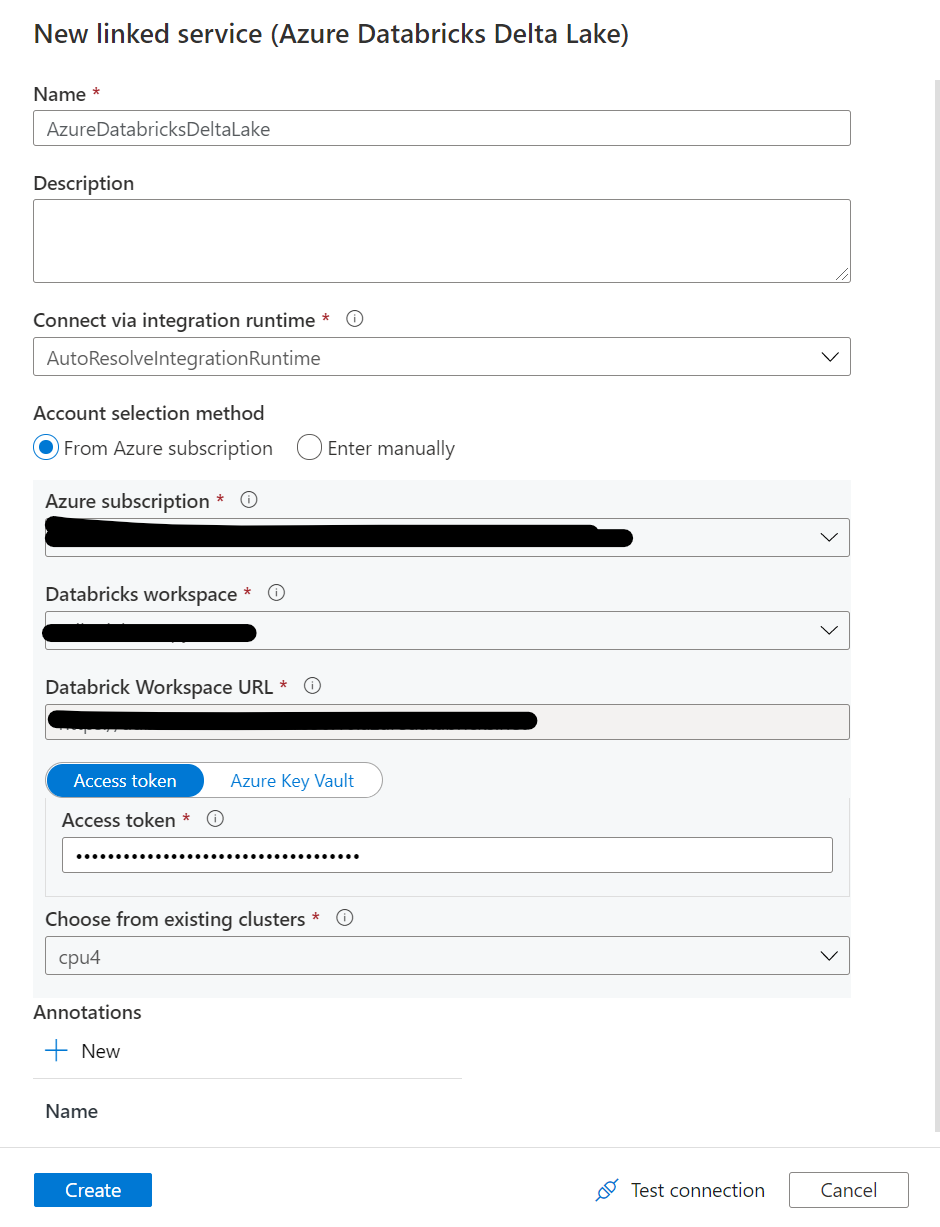Select the Access token tab
940x1227 pixels.
click(125, 781)
